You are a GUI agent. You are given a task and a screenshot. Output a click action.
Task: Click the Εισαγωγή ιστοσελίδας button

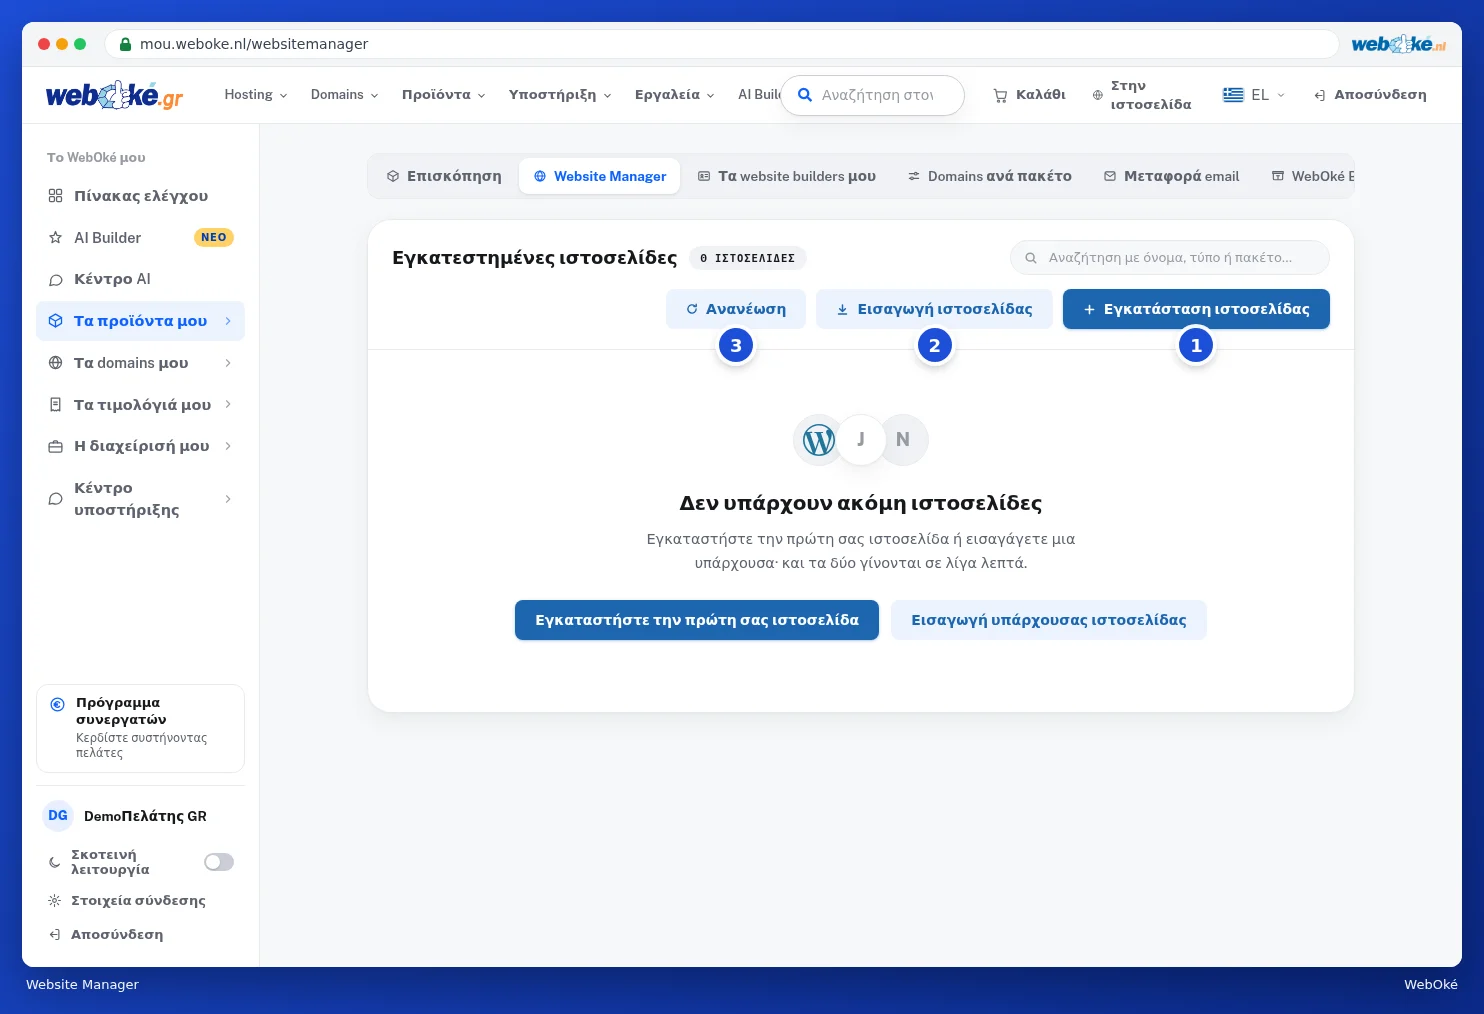(x=934, y=309)
